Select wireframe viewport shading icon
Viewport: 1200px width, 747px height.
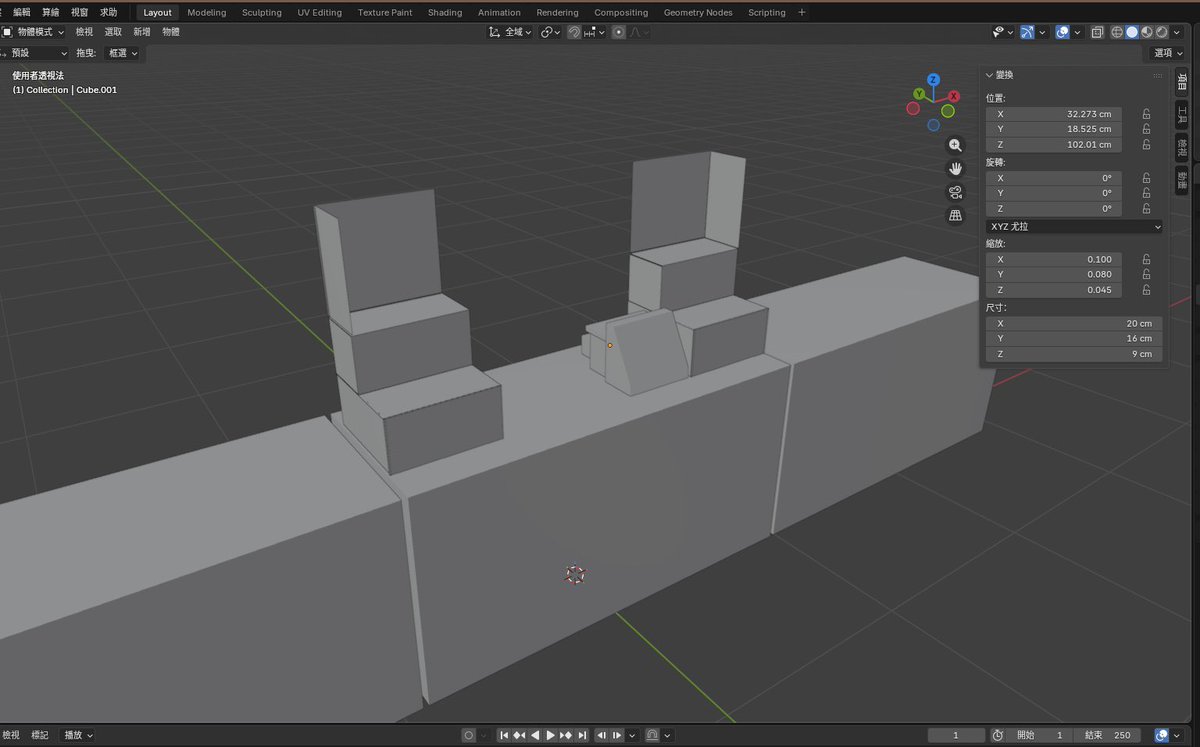click(1118, 32)
